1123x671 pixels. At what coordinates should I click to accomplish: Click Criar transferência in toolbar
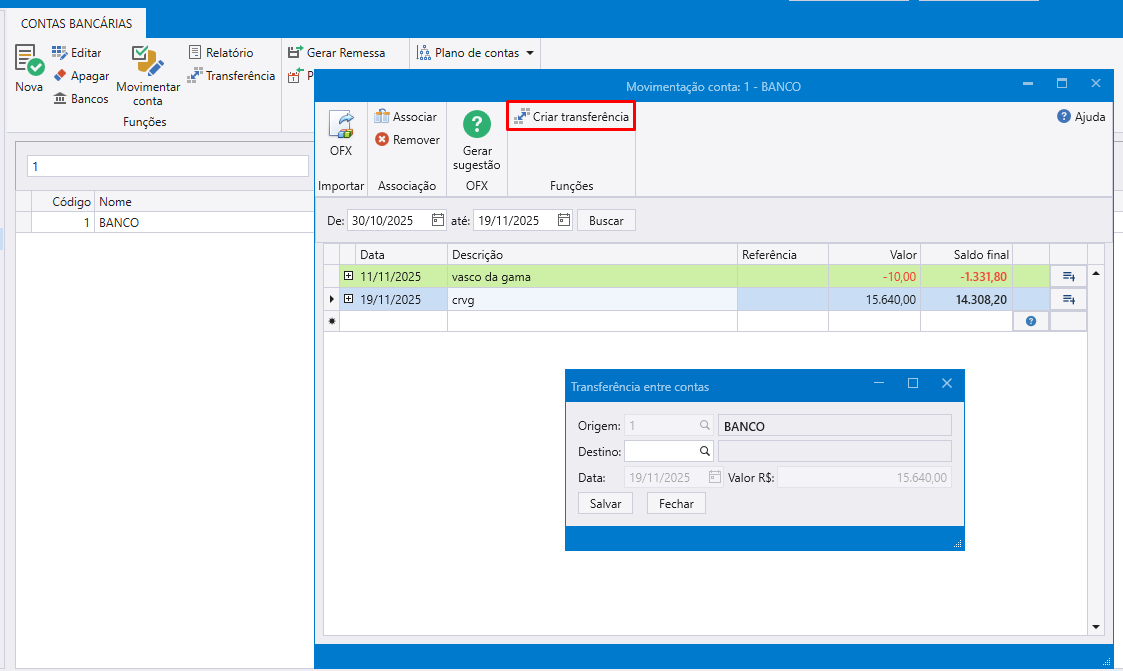pos(571,117)
